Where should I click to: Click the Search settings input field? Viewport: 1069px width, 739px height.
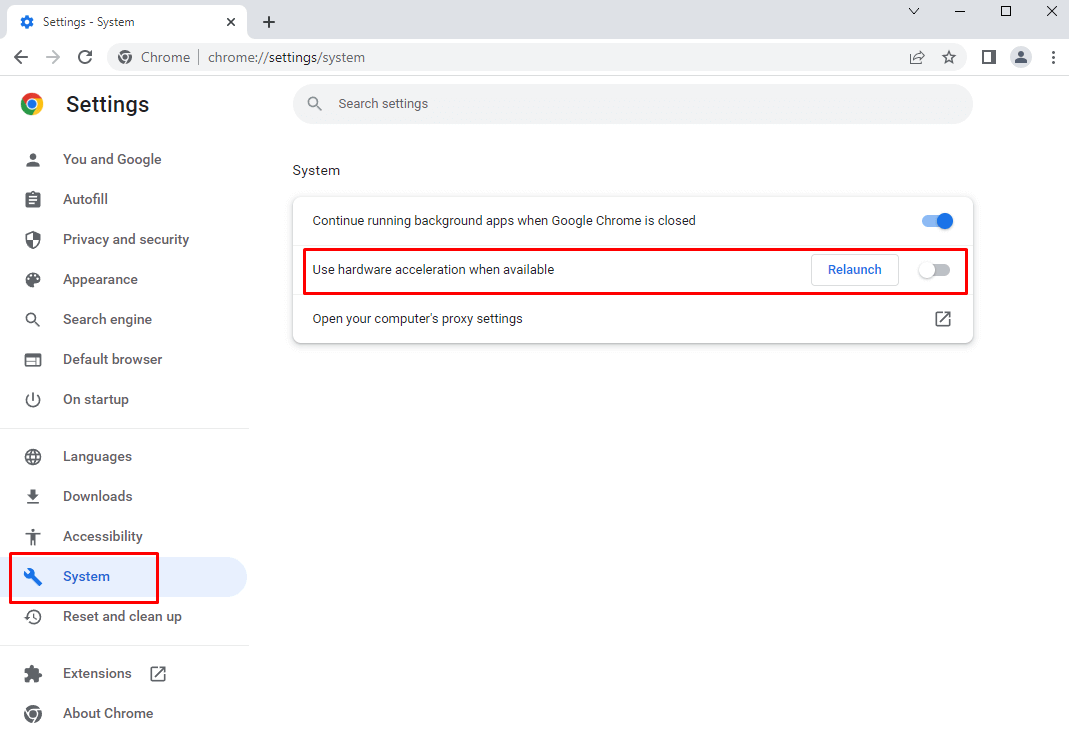point(640,104)
